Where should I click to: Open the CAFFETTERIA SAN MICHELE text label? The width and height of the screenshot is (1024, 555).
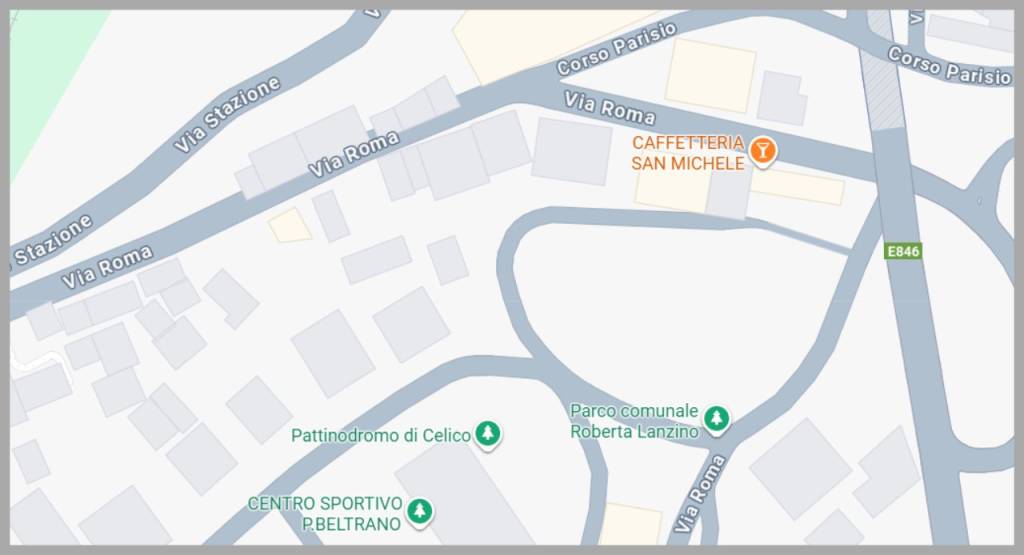[688, 153]
